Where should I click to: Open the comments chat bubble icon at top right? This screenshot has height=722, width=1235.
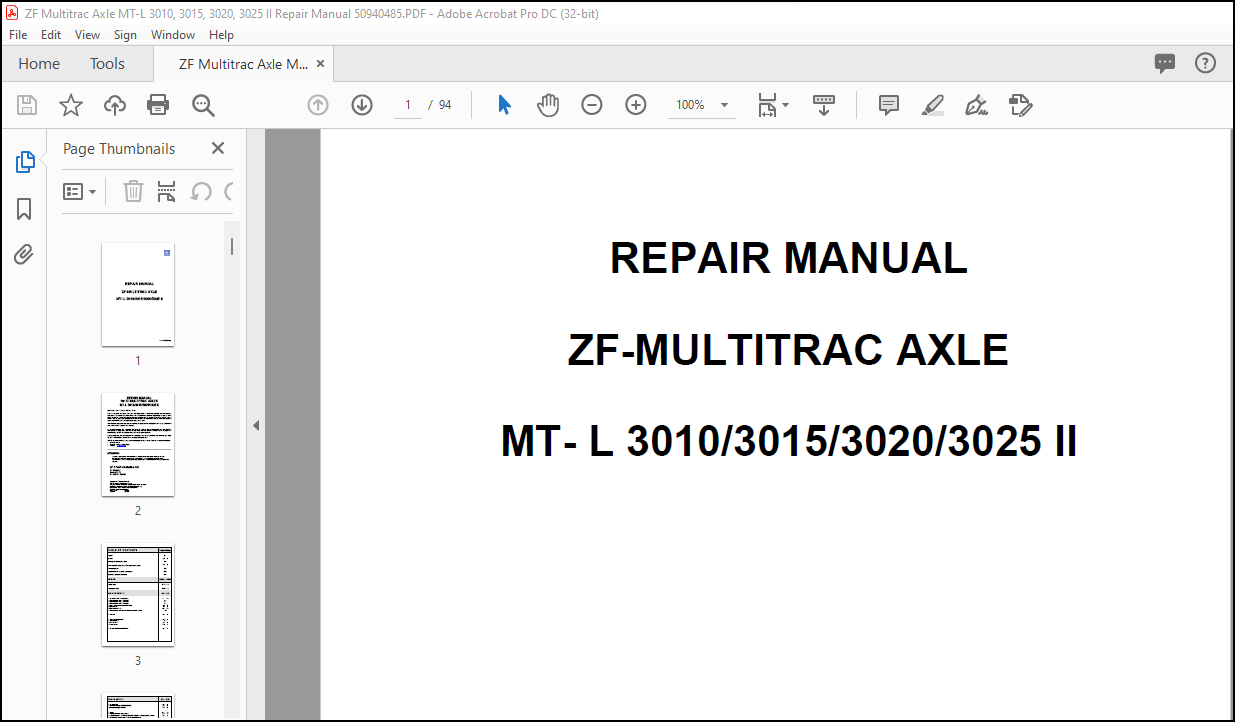[x=1165, y=63]
